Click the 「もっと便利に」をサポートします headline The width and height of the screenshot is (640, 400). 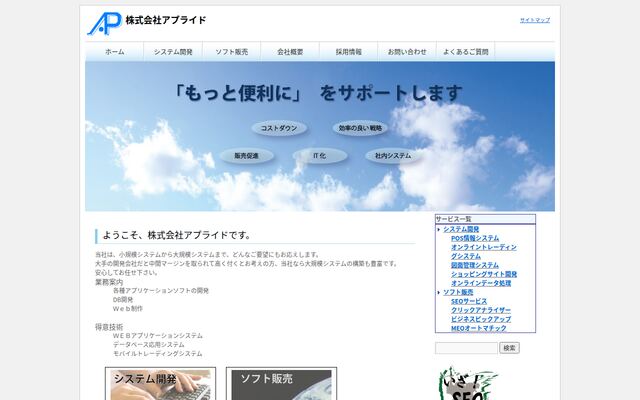point(319,93)
